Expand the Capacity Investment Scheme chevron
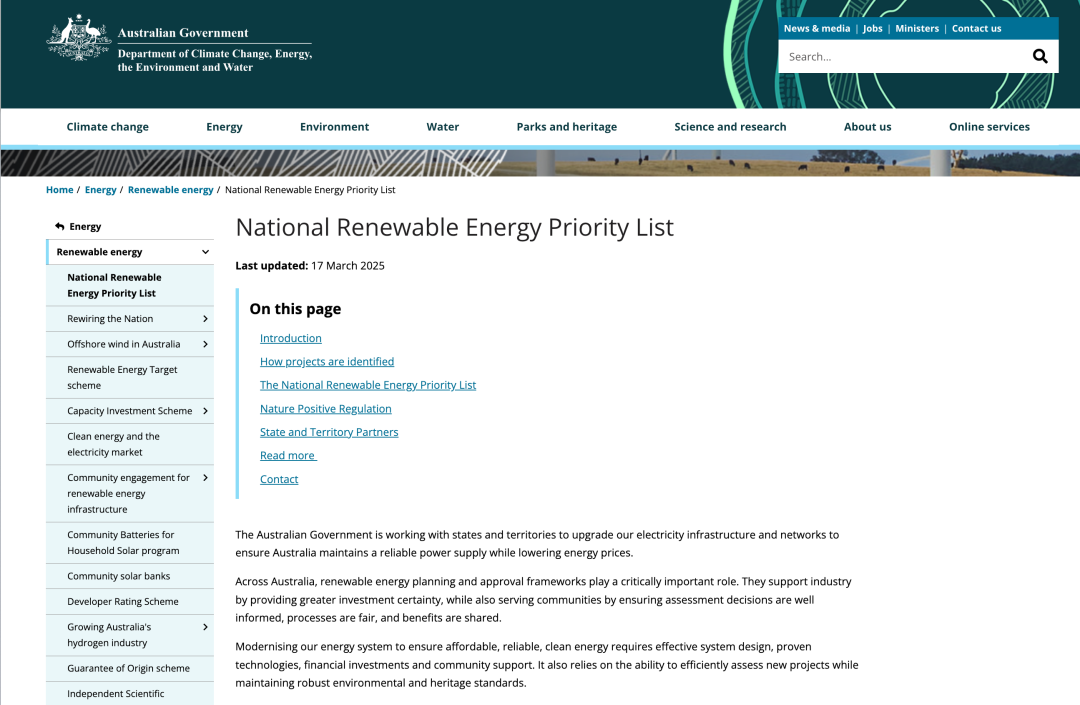The width and height of the screenshot is (1080, 705). [x=205, y=411]
